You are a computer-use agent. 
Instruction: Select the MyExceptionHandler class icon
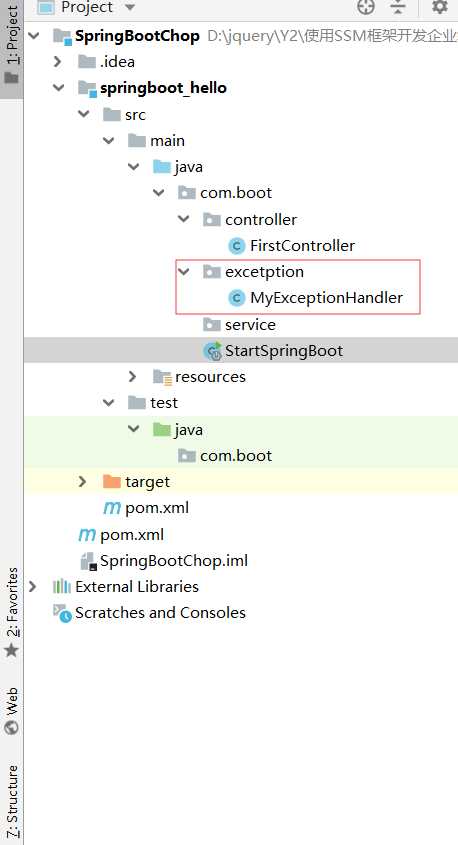237,298
